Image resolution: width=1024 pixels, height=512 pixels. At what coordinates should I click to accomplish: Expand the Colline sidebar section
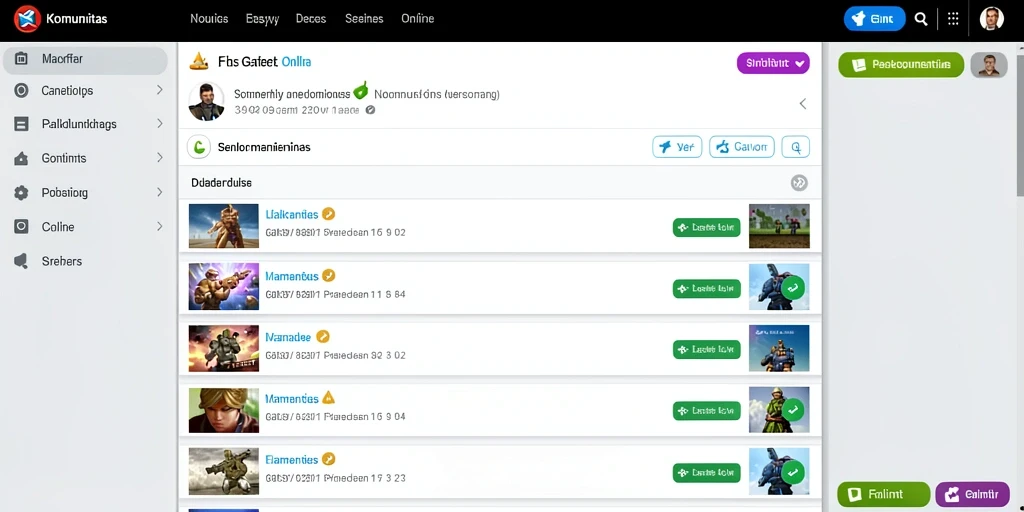159,227
